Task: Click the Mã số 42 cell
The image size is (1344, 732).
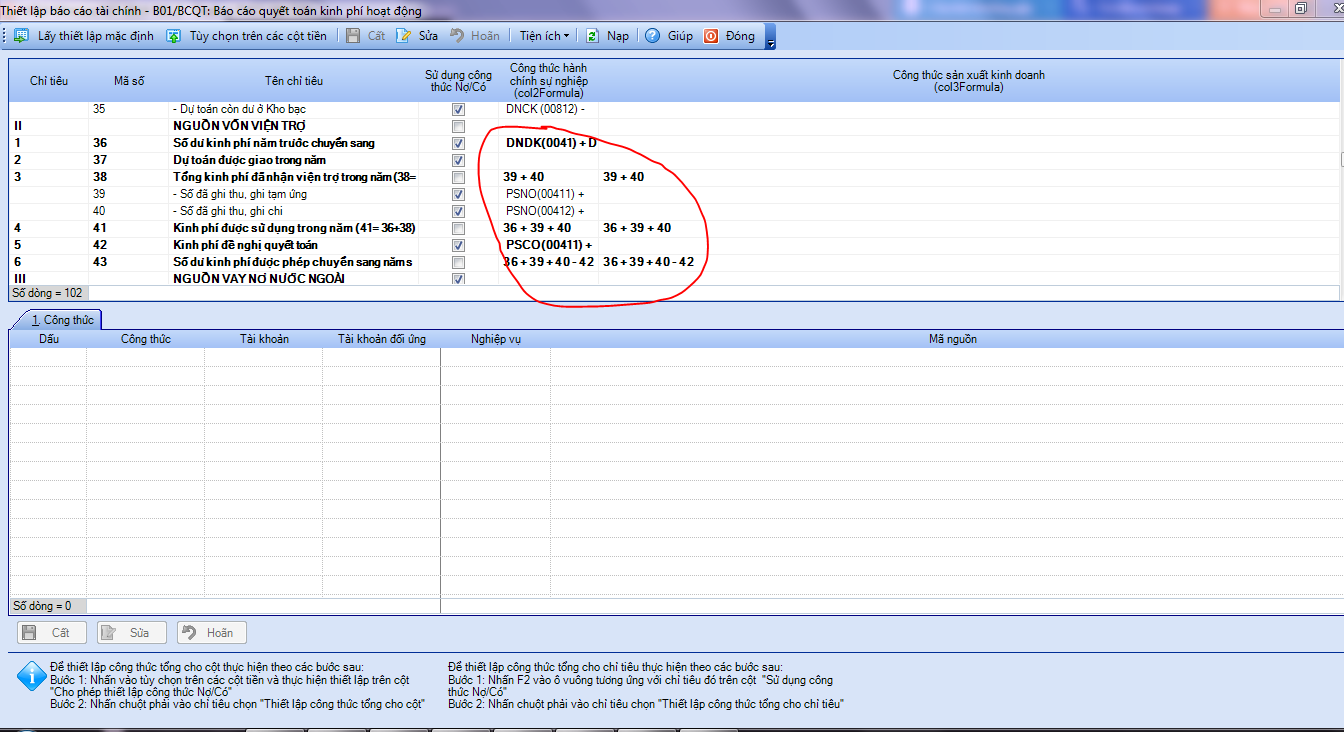Action: [x=129, y=245]
